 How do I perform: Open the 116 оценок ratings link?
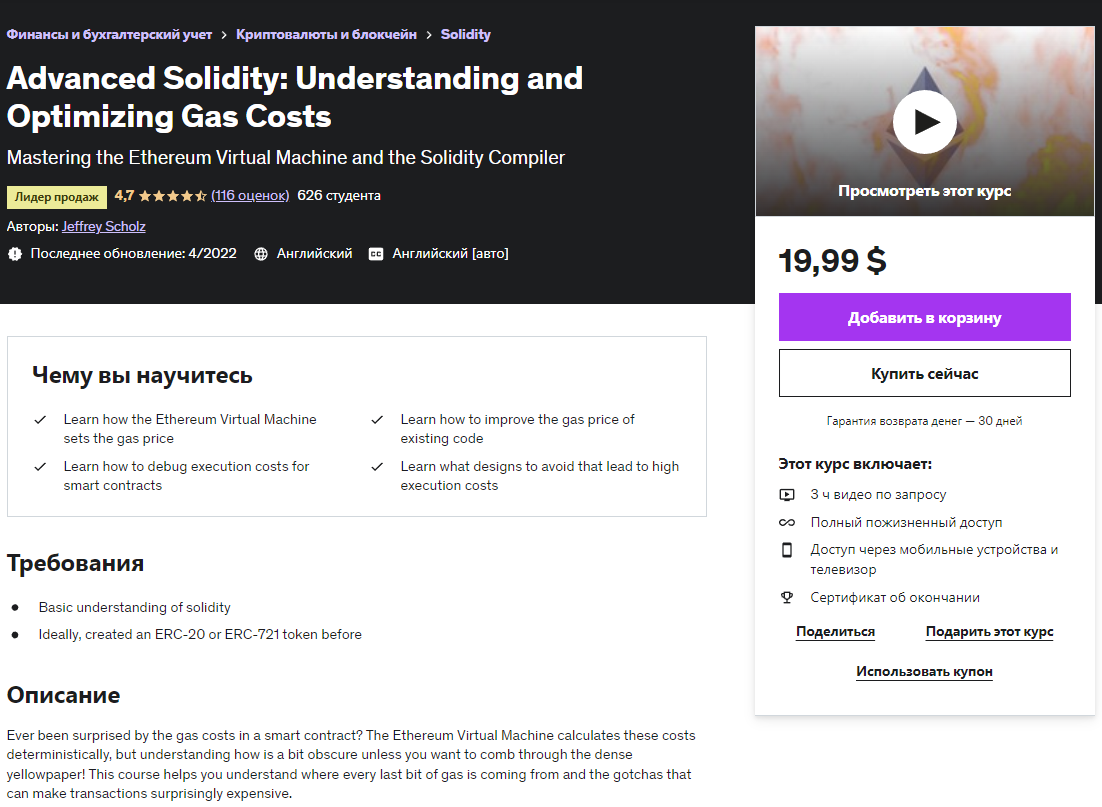[x=250, y=195]
